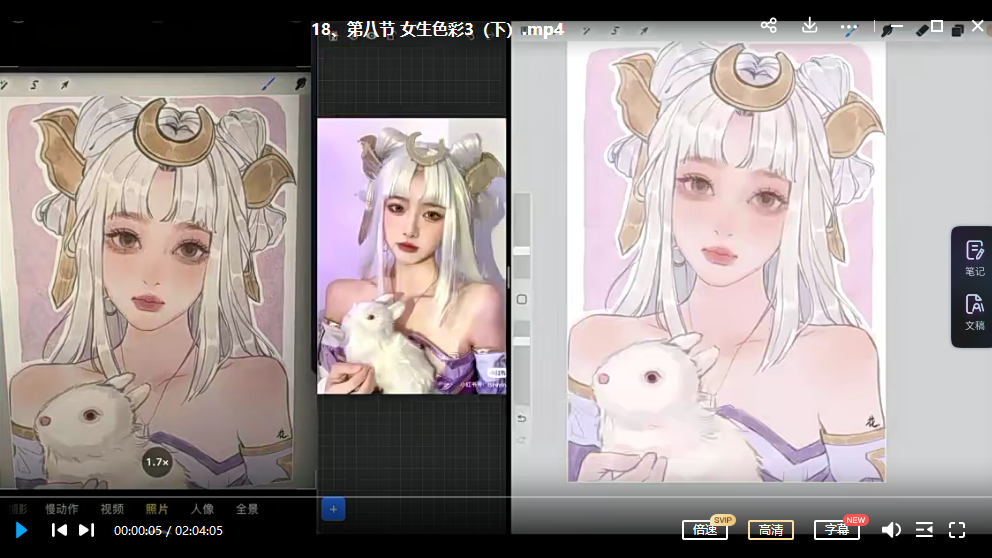992x558 pixels.
Task: Open the cosplay reference photo
Action: point(411,256)
